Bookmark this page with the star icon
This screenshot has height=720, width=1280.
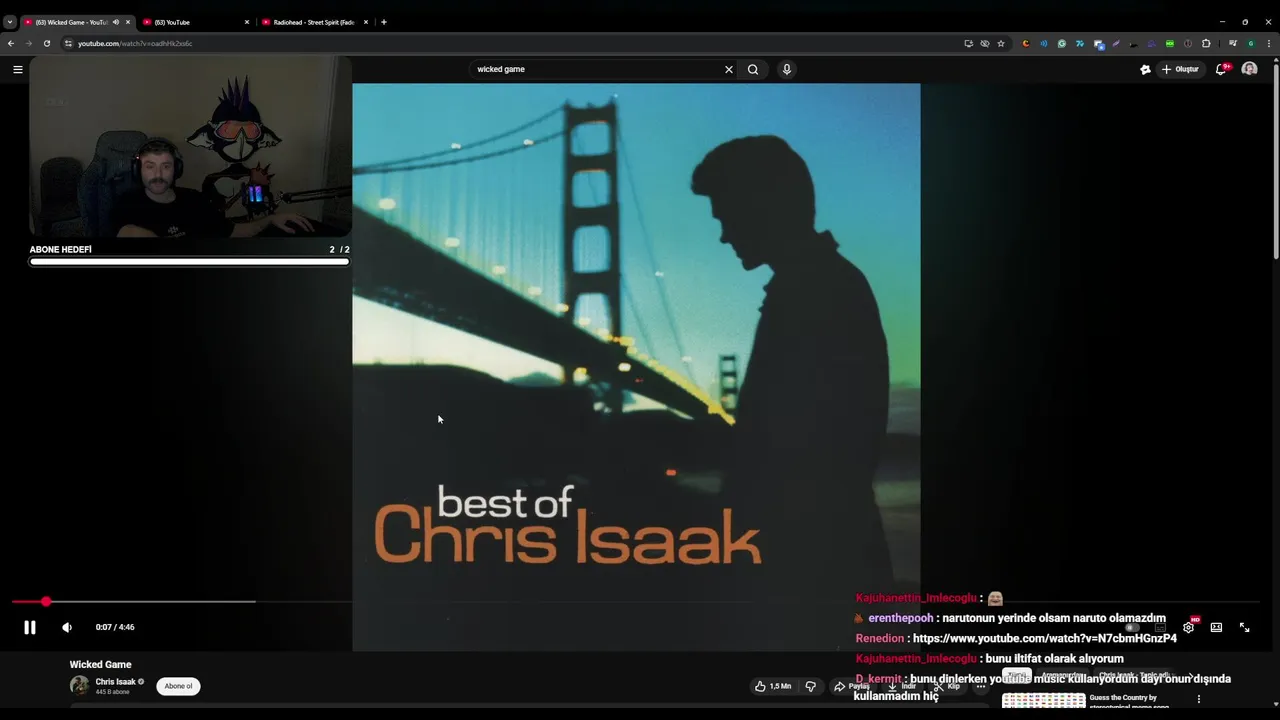point(1001,43)
